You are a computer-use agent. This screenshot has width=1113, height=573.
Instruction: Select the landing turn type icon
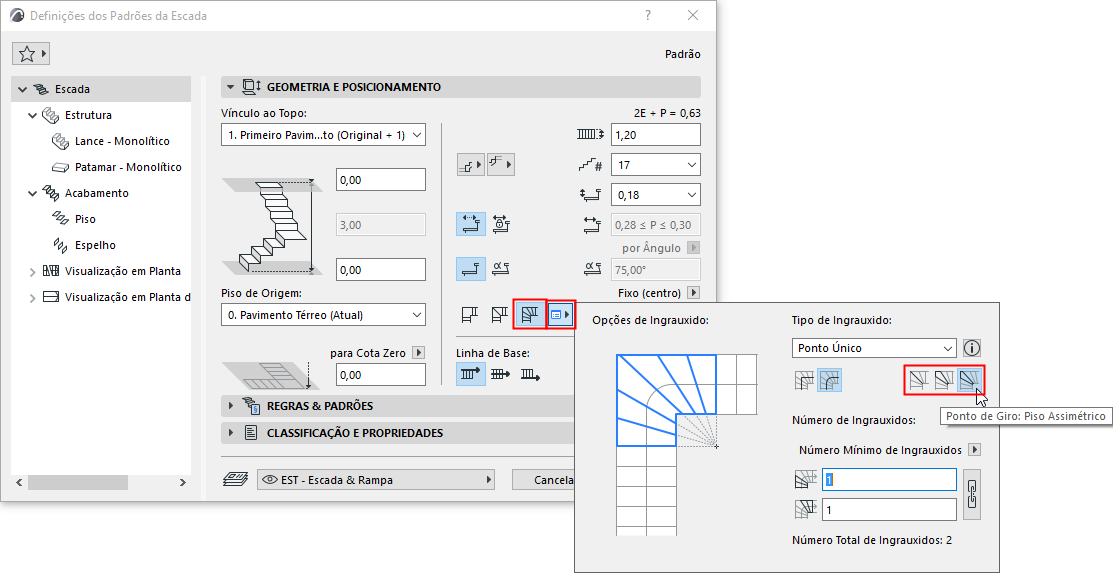click(x=468, y=315)
